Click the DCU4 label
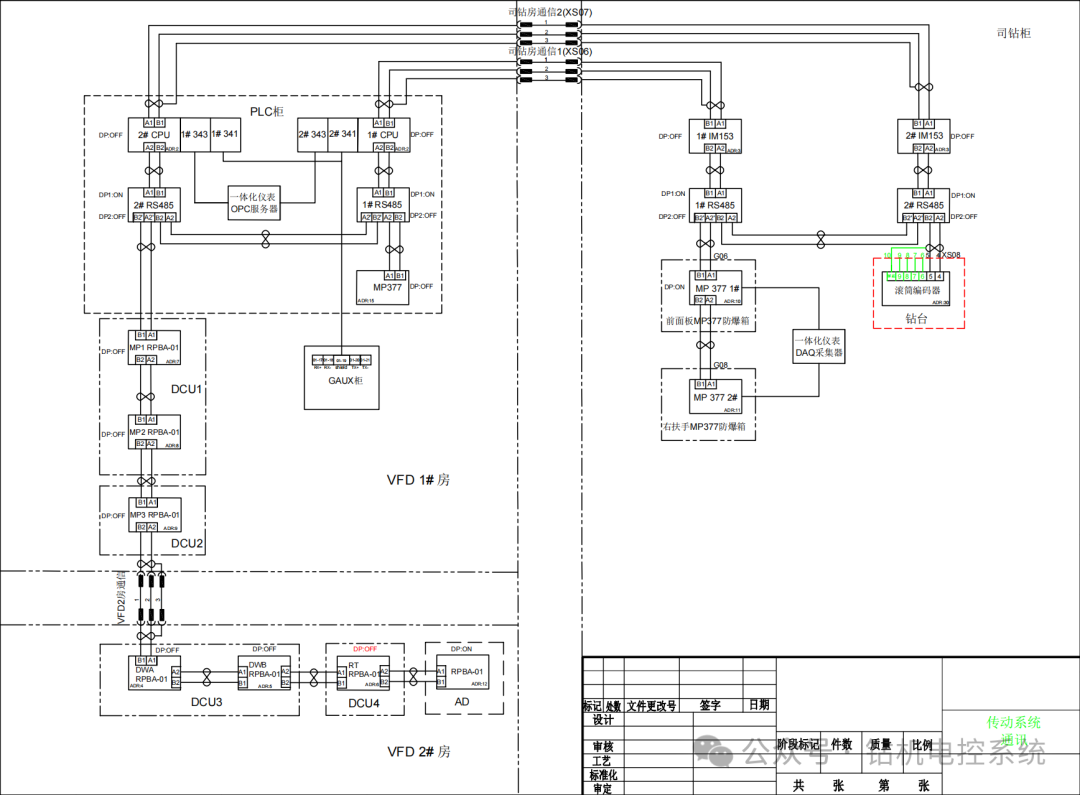Image resolution: width=1080 pixels, height=795 pixels. (364, 703)
